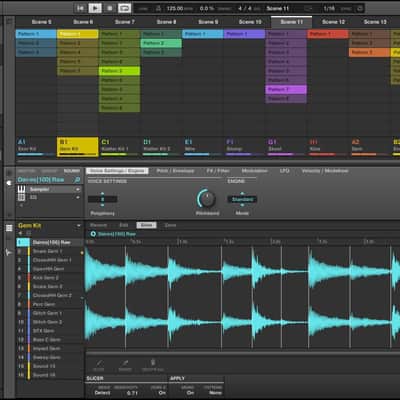
Task: Click the Play button in the transport
Action: tap(95, 8)
